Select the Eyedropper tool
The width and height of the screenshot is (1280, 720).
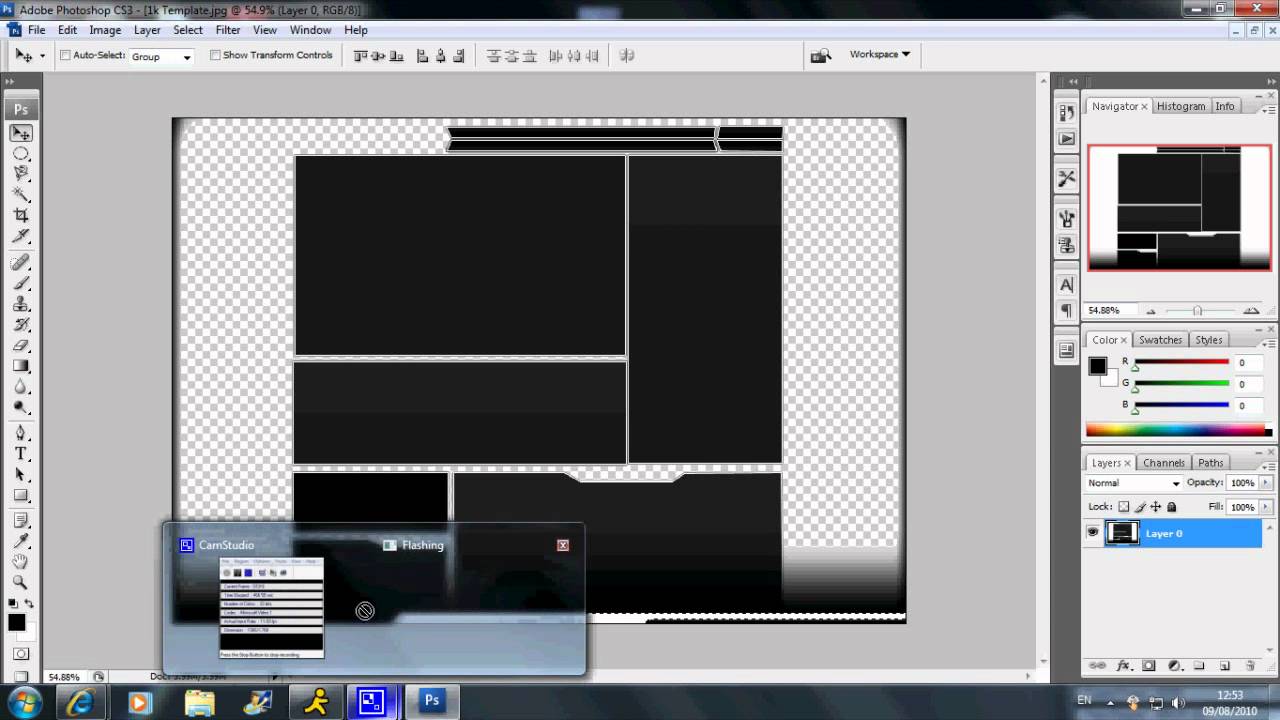(x=21, y=541)
